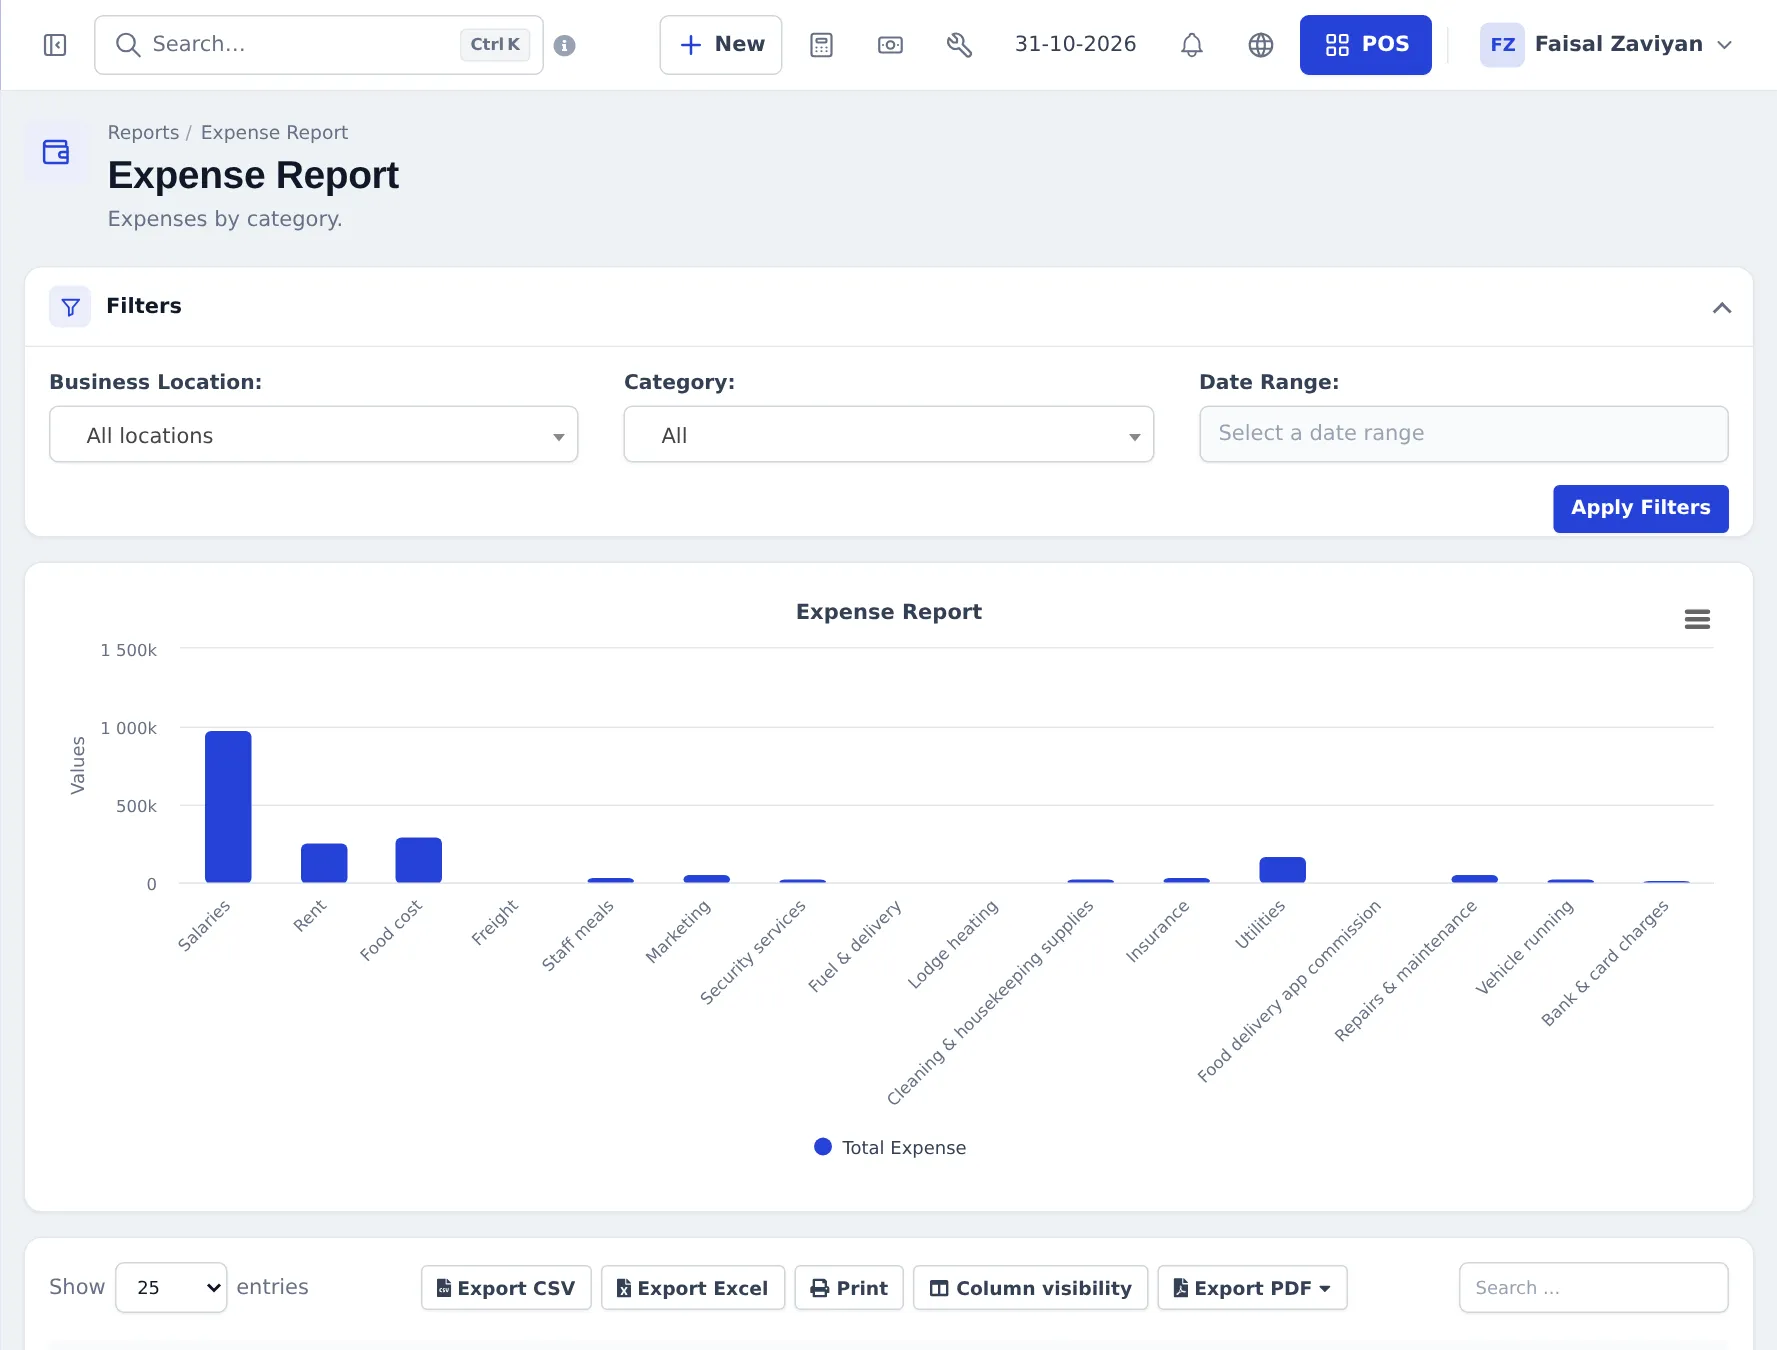
Task: Open the chart hamburger menu
Action: point(1697,619)
